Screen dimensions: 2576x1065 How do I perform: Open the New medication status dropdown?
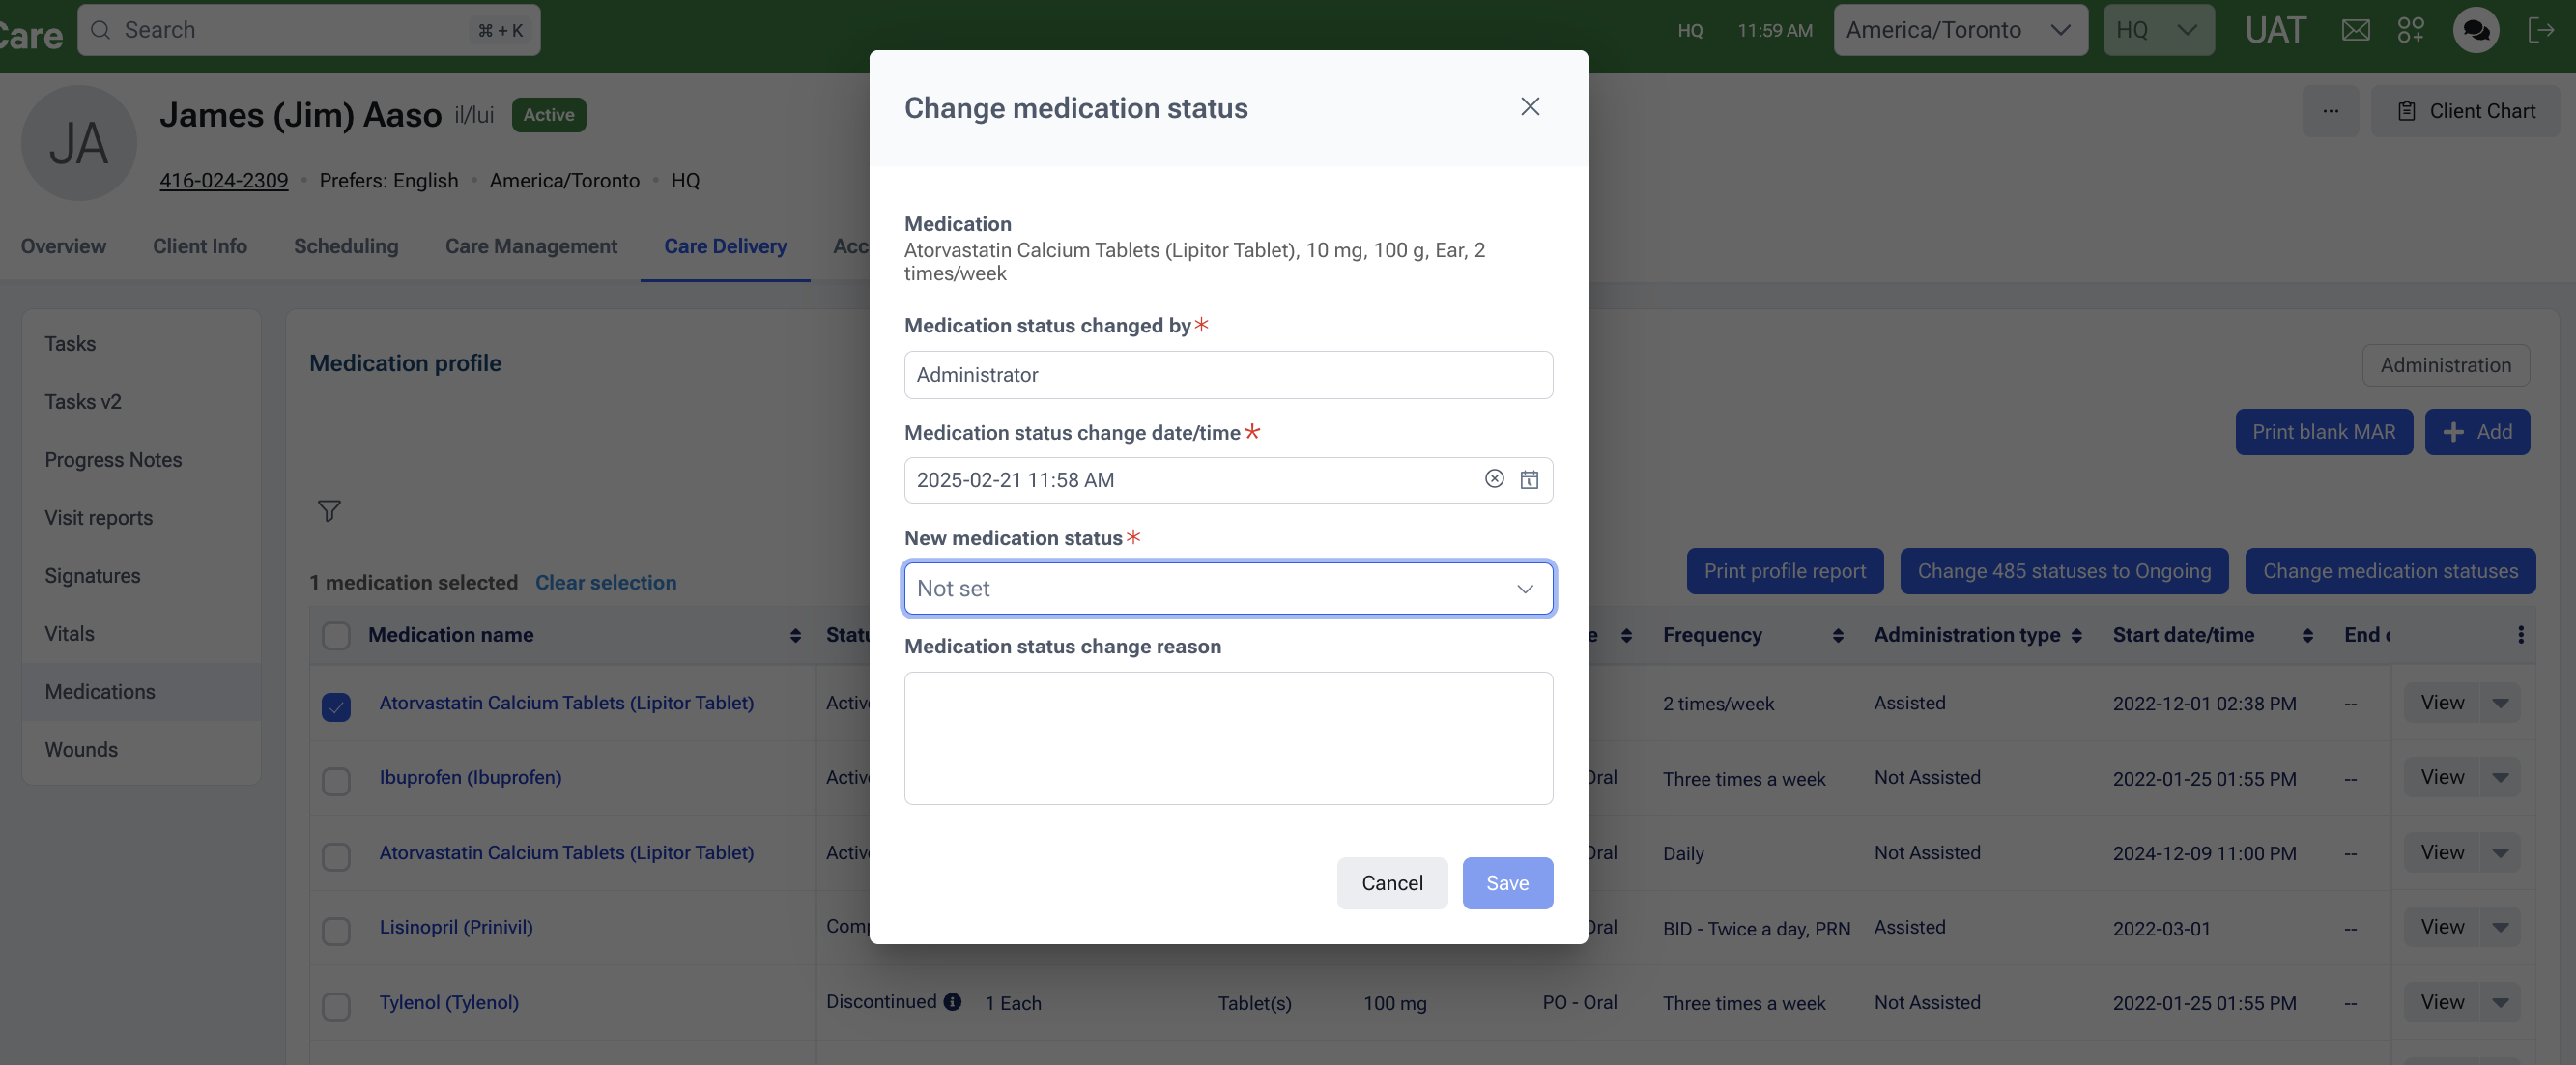pos(1228,588)
